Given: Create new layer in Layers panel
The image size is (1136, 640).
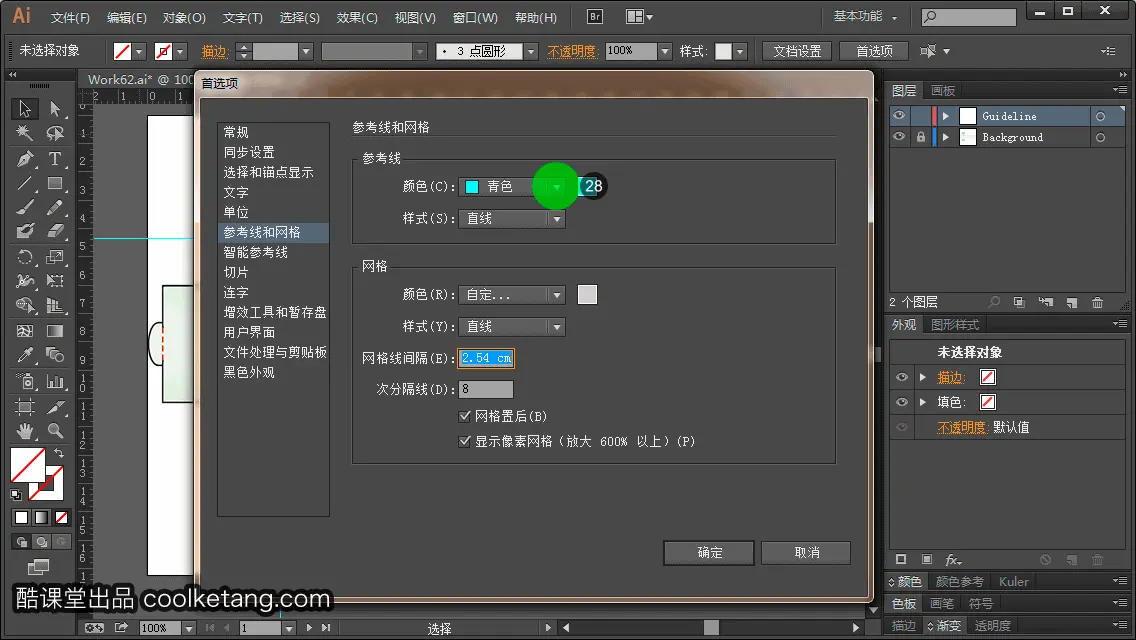Looking at the screenshot, I should (1072, 302).
